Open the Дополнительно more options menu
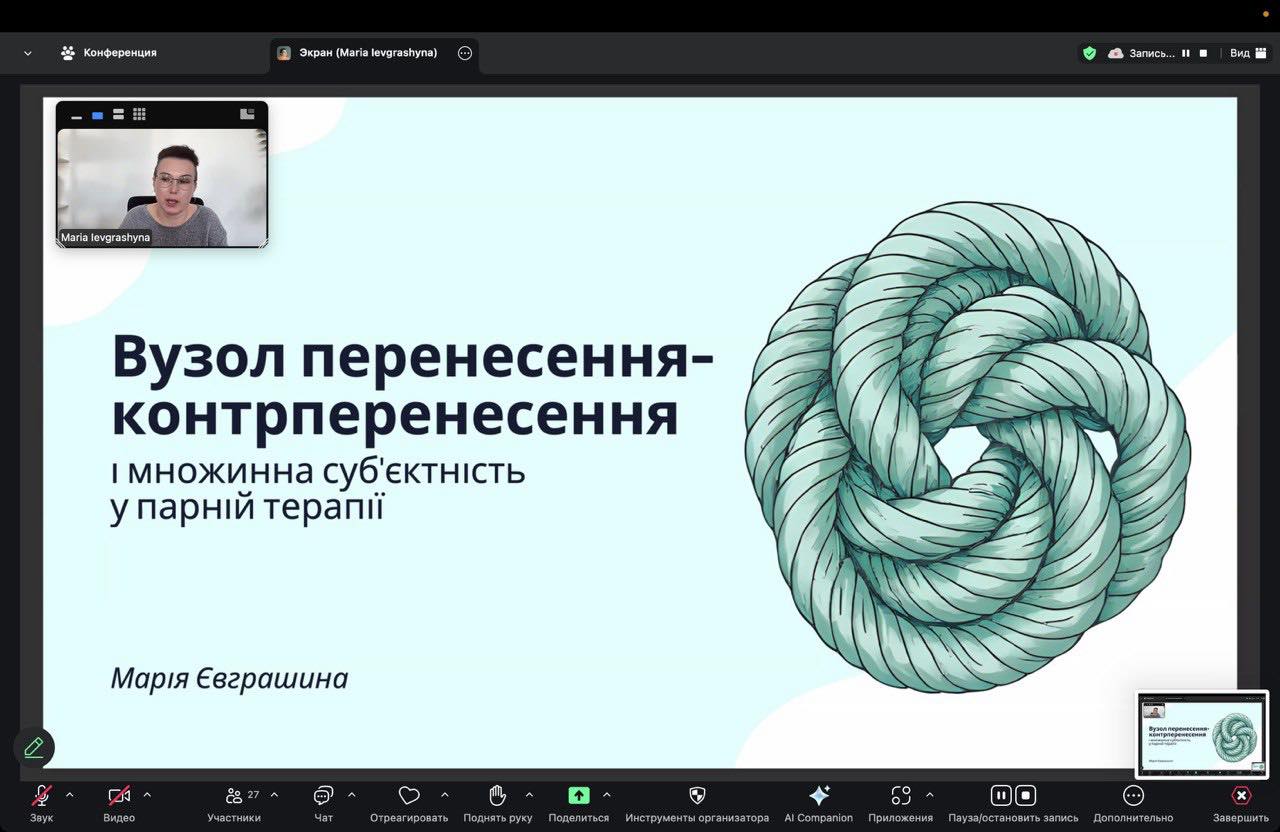The height and width of the screenshot is (832, 1280). 1133,796
